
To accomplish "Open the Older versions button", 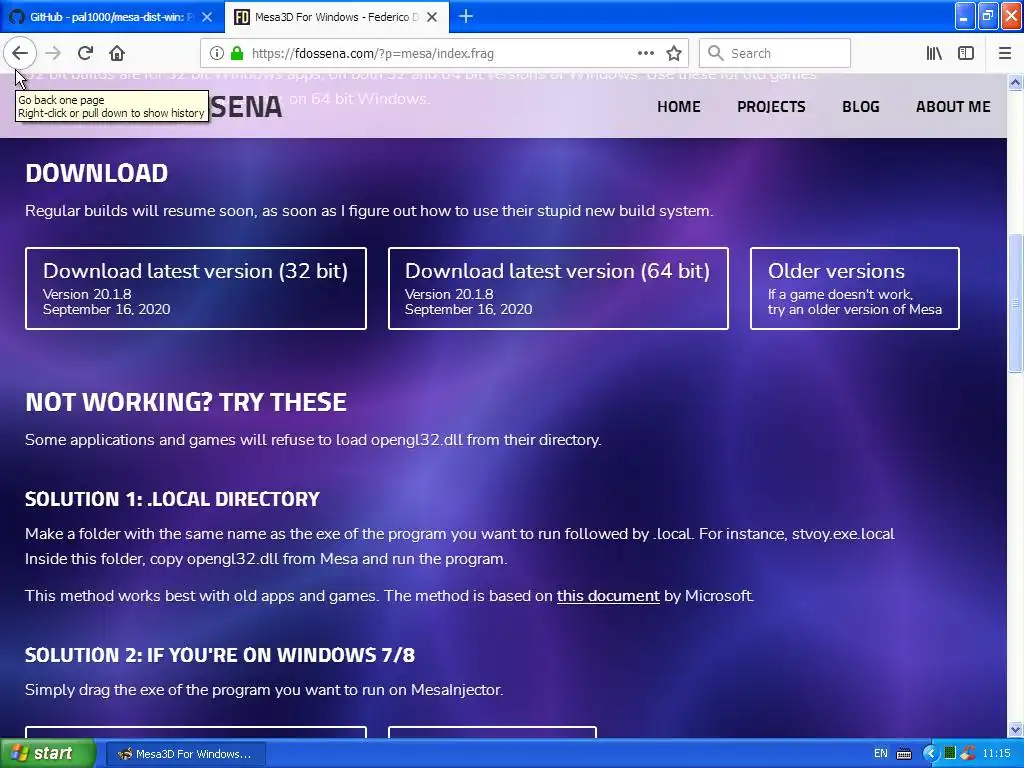I will (x=855, y=288).
